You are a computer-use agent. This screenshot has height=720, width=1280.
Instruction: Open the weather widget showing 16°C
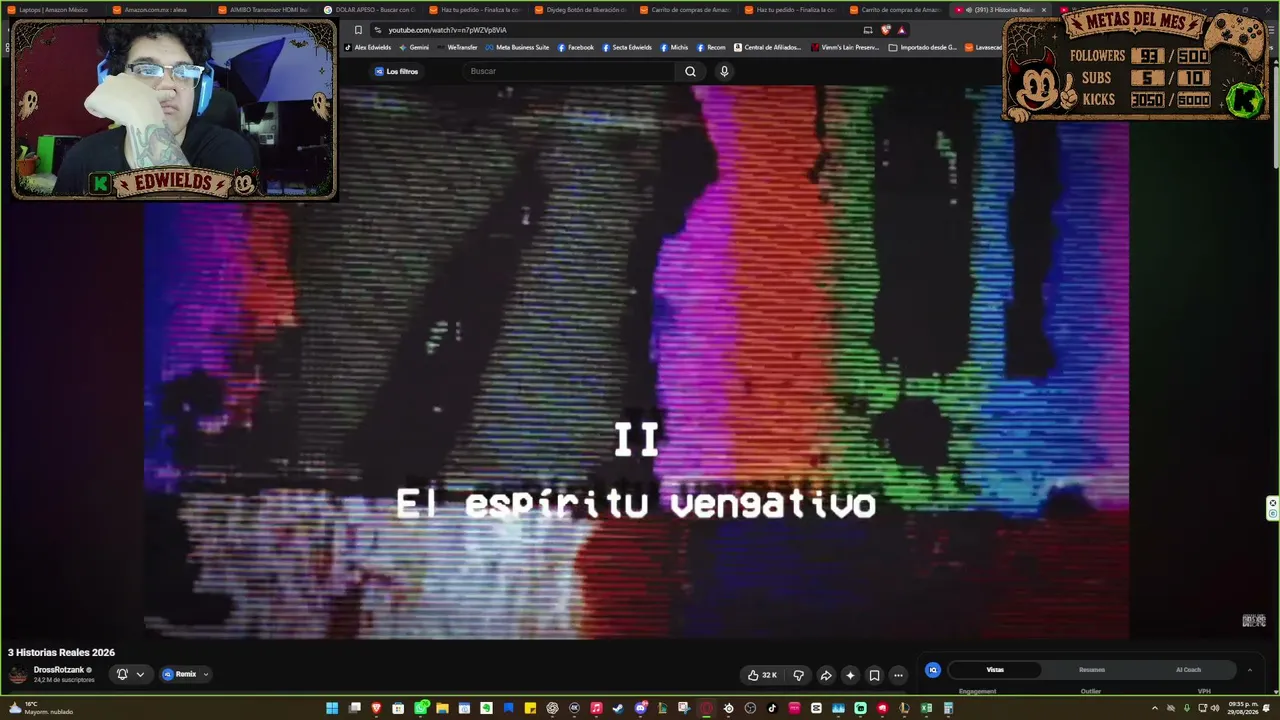pyautogui.click(x=42, y=708)
